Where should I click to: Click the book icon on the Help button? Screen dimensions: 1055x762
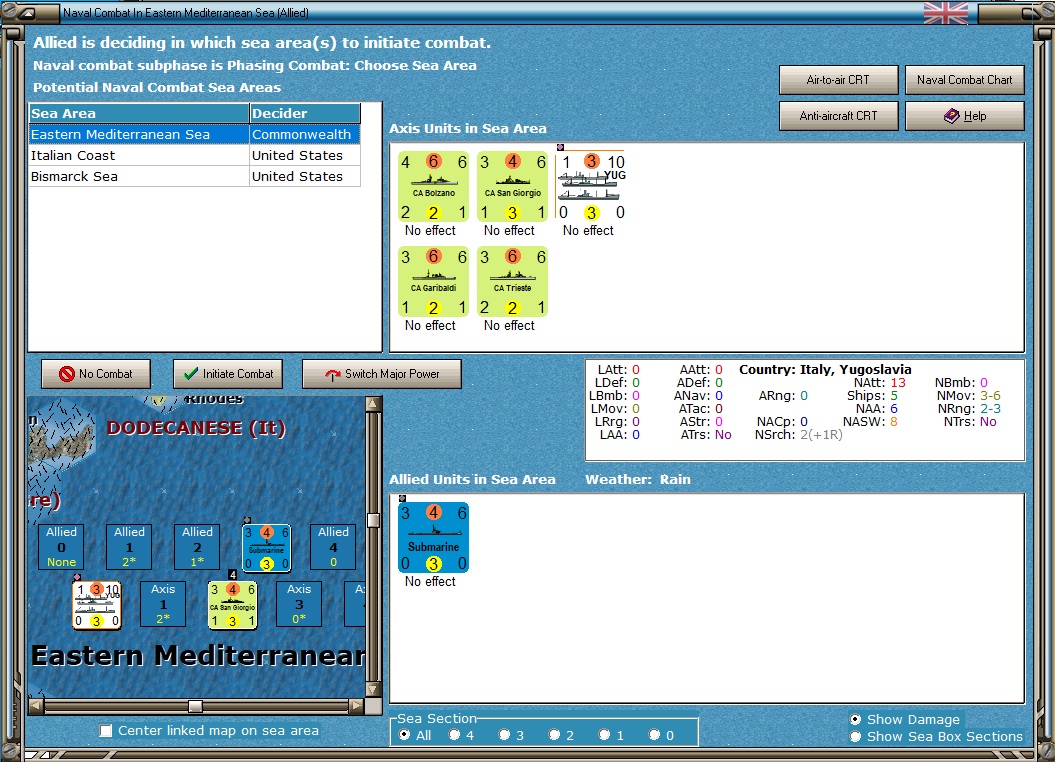click(951, 116)
